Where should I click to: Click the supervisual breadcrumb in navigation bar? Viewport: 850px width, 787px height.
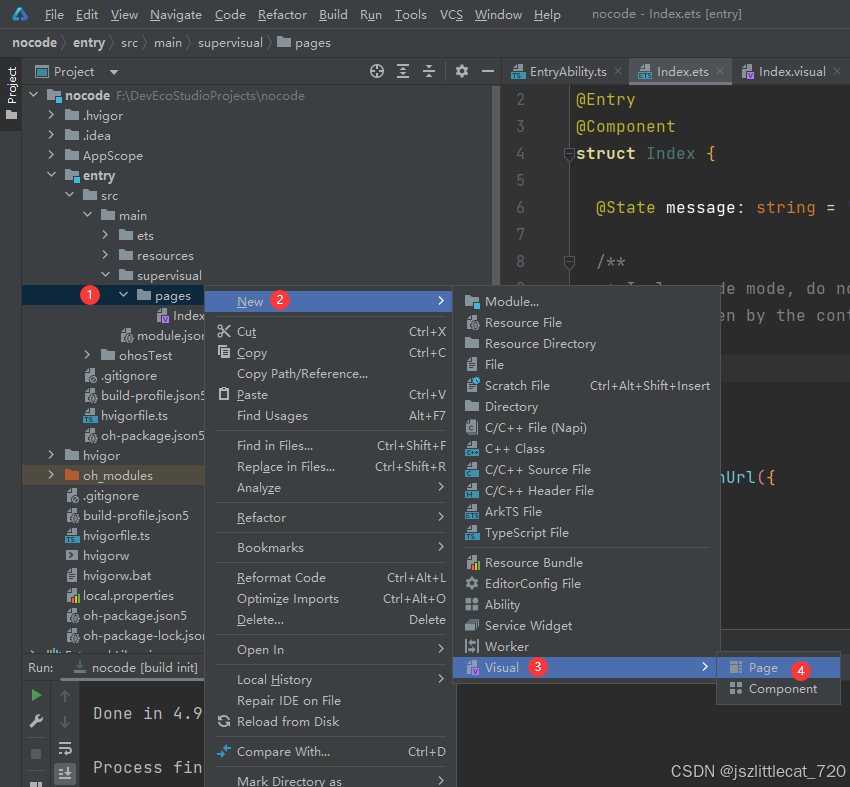click(x=230, y=43)
